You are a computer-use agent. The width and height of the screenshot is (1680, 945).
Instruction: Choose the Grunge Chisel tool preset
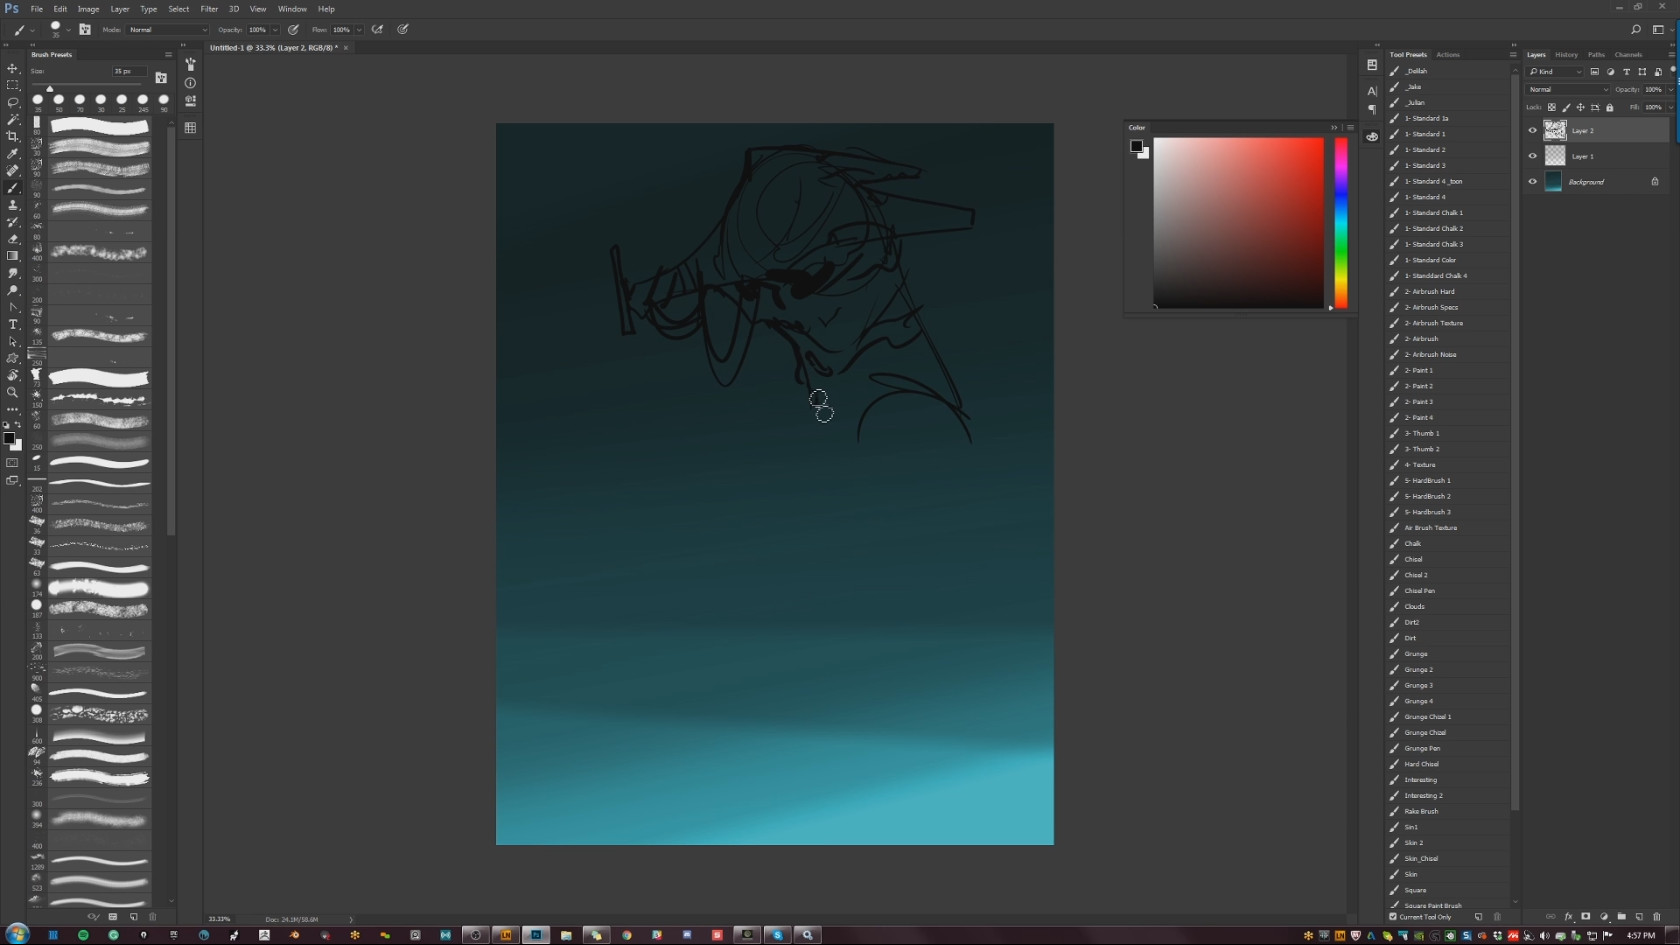[x=1425, y=733]
